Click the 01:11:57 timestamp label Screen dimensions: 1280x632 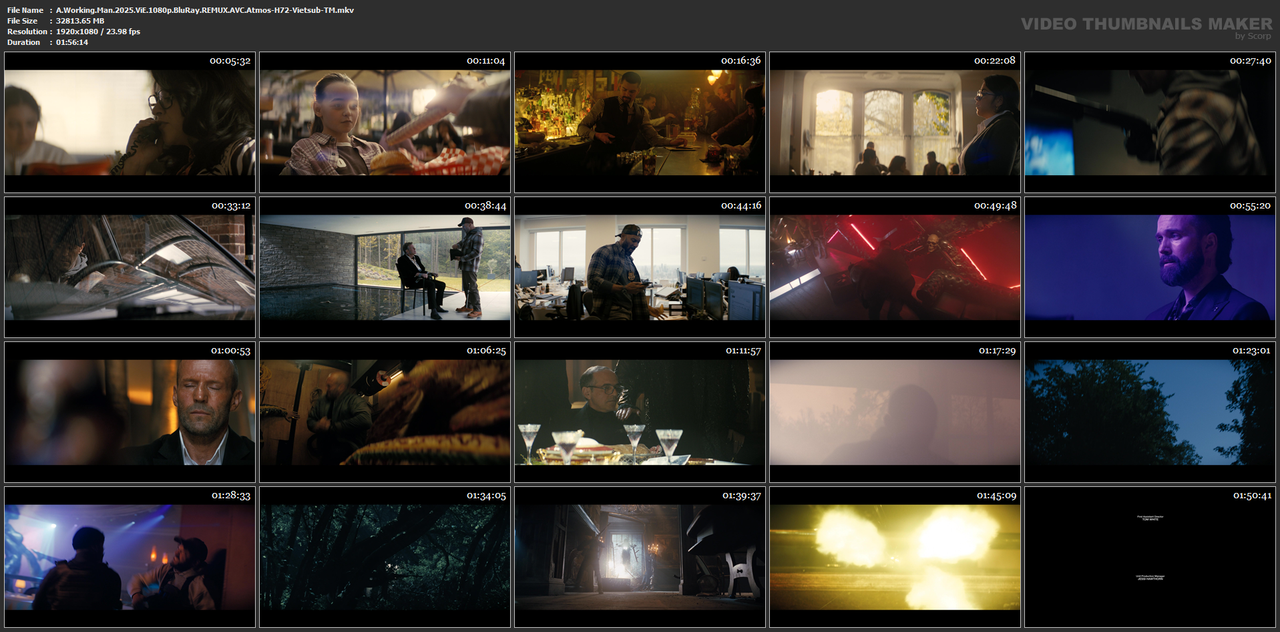[741, 351]
